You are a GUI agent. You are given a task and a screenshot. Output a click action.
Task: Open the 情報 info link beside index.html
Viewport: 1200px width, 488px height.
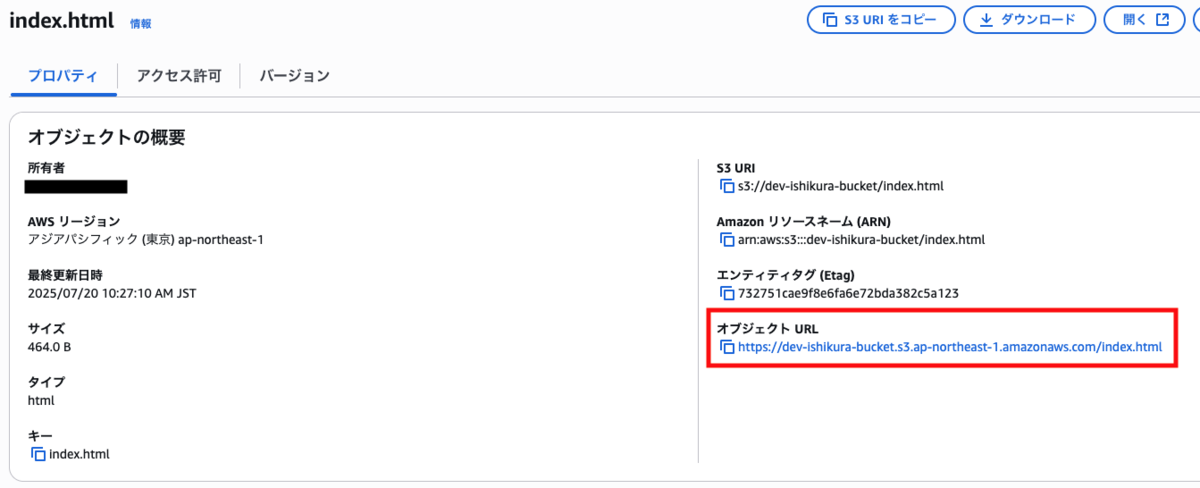141,23
